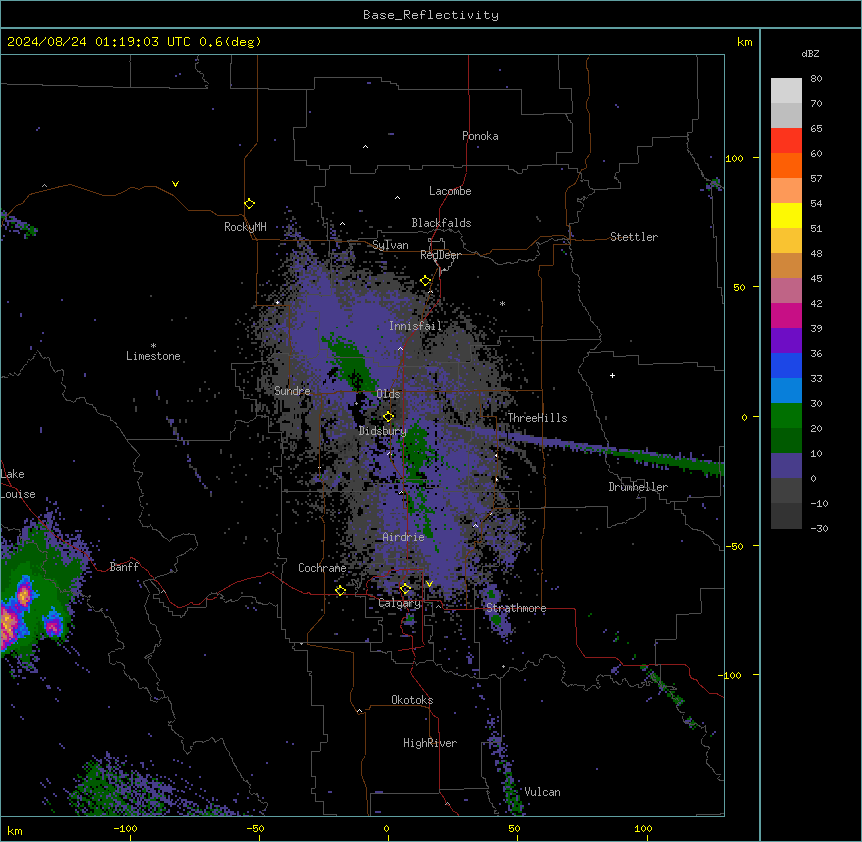The height and width of the screenshot is (842, 862).
Task: Click the Vulcan label
Action: (543, 792)
